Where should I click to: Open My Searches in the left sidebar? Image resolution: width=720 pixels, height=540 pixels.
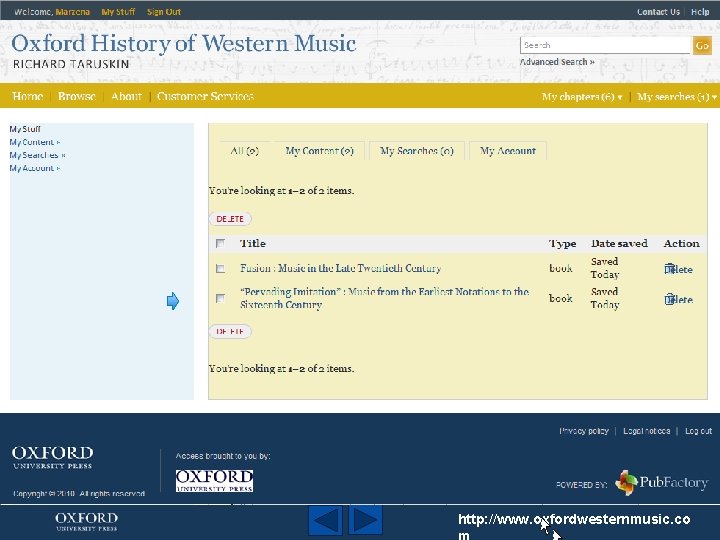coord(37,155)
